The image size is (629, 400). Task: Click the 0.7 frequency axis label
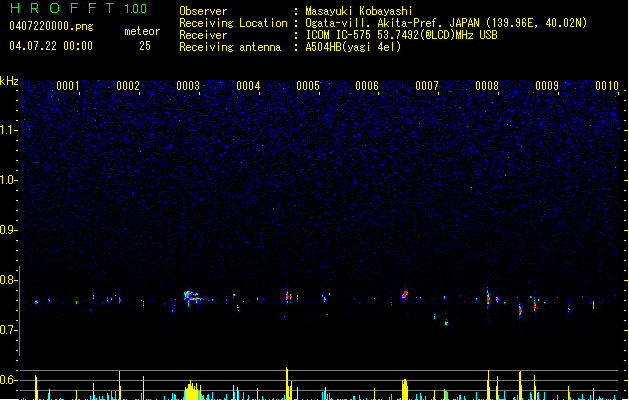[9, 330]
